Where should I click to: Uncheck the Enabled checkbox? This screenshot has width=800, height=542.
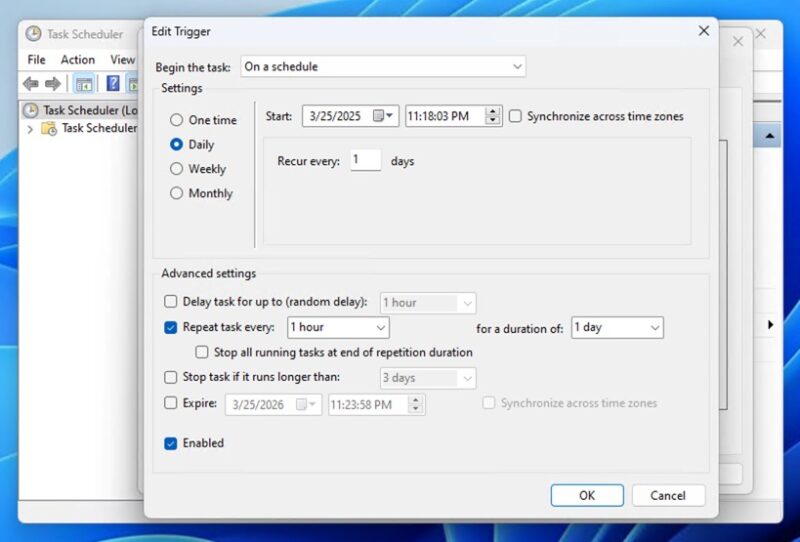point(170,443)
